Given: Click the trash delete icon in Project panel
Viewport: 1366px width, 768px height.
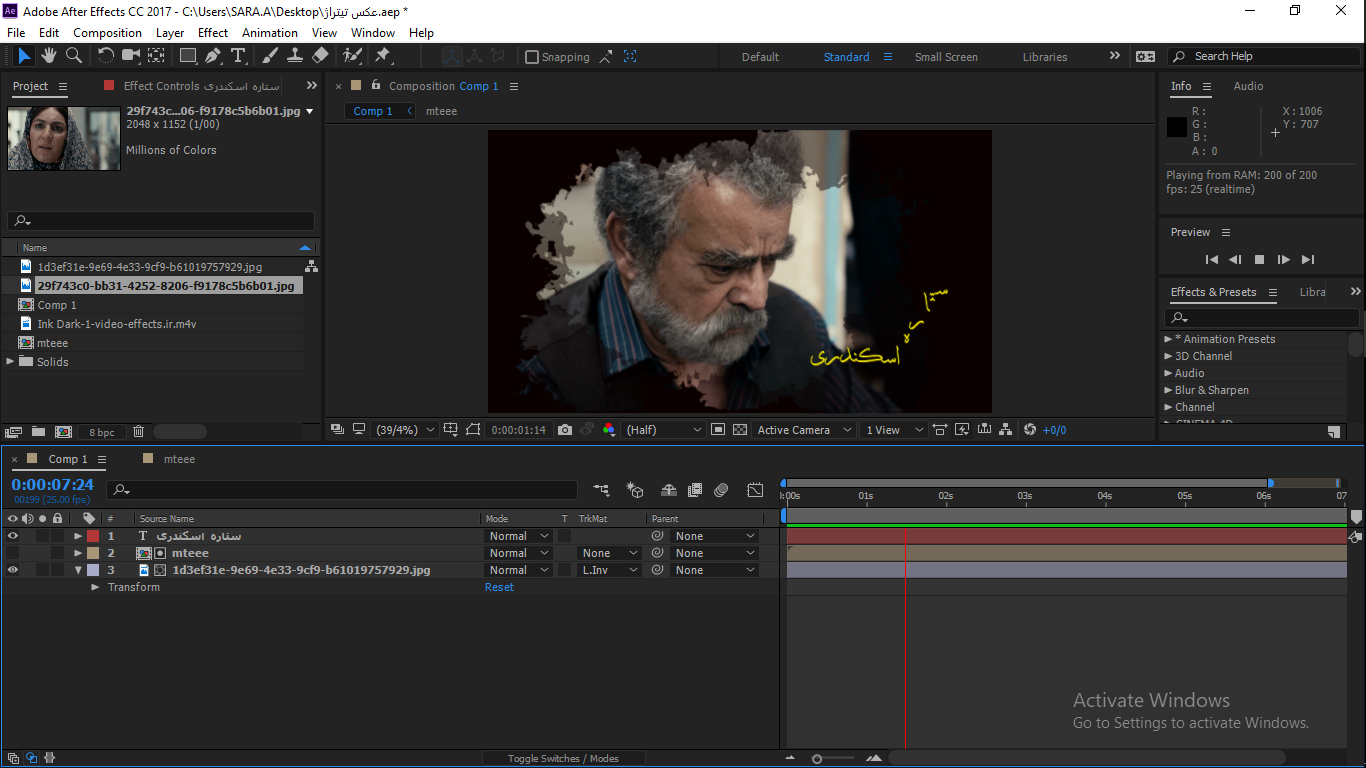Looking at the screenshot, I should [139, 432].
